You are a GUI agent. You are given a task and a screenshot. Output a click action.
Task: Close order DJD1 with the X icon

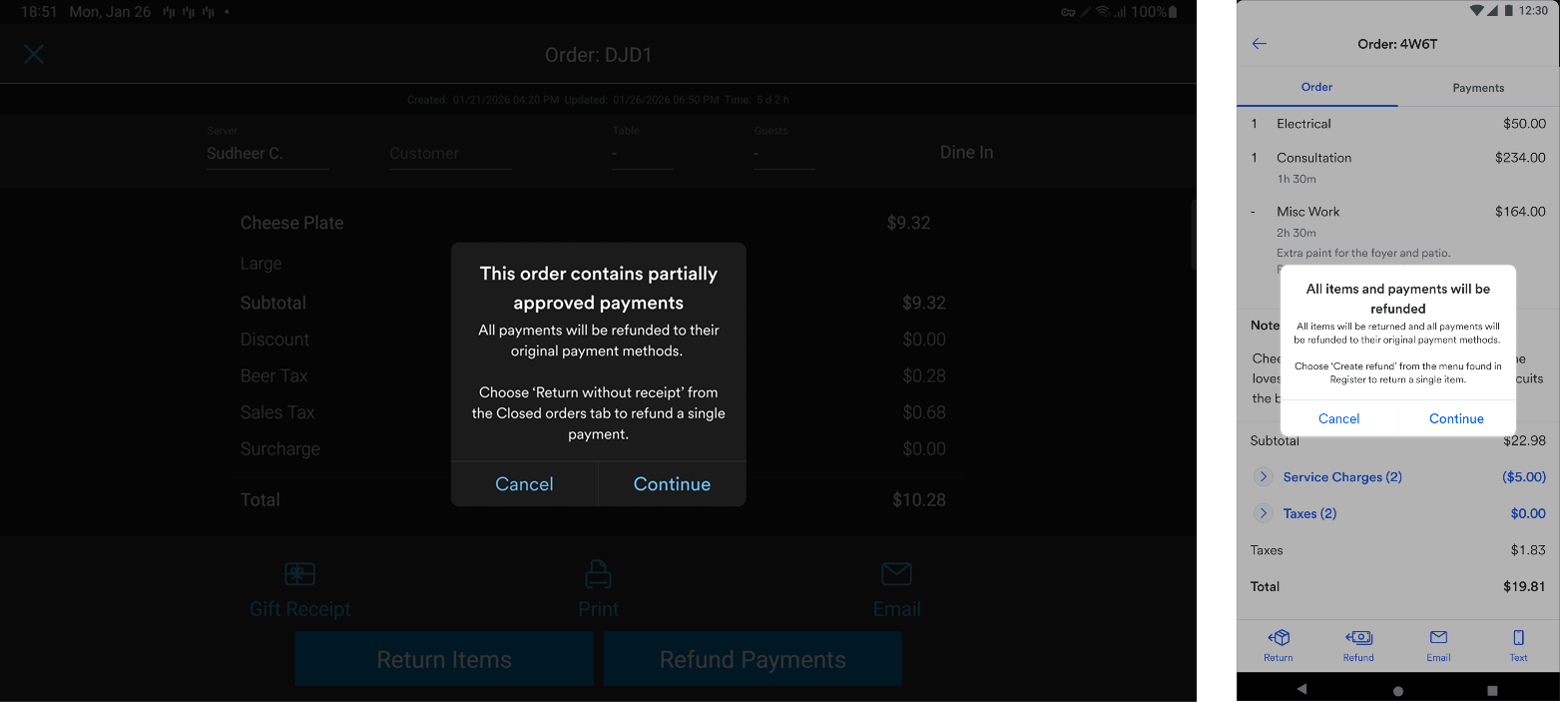[x=34, y=54]
